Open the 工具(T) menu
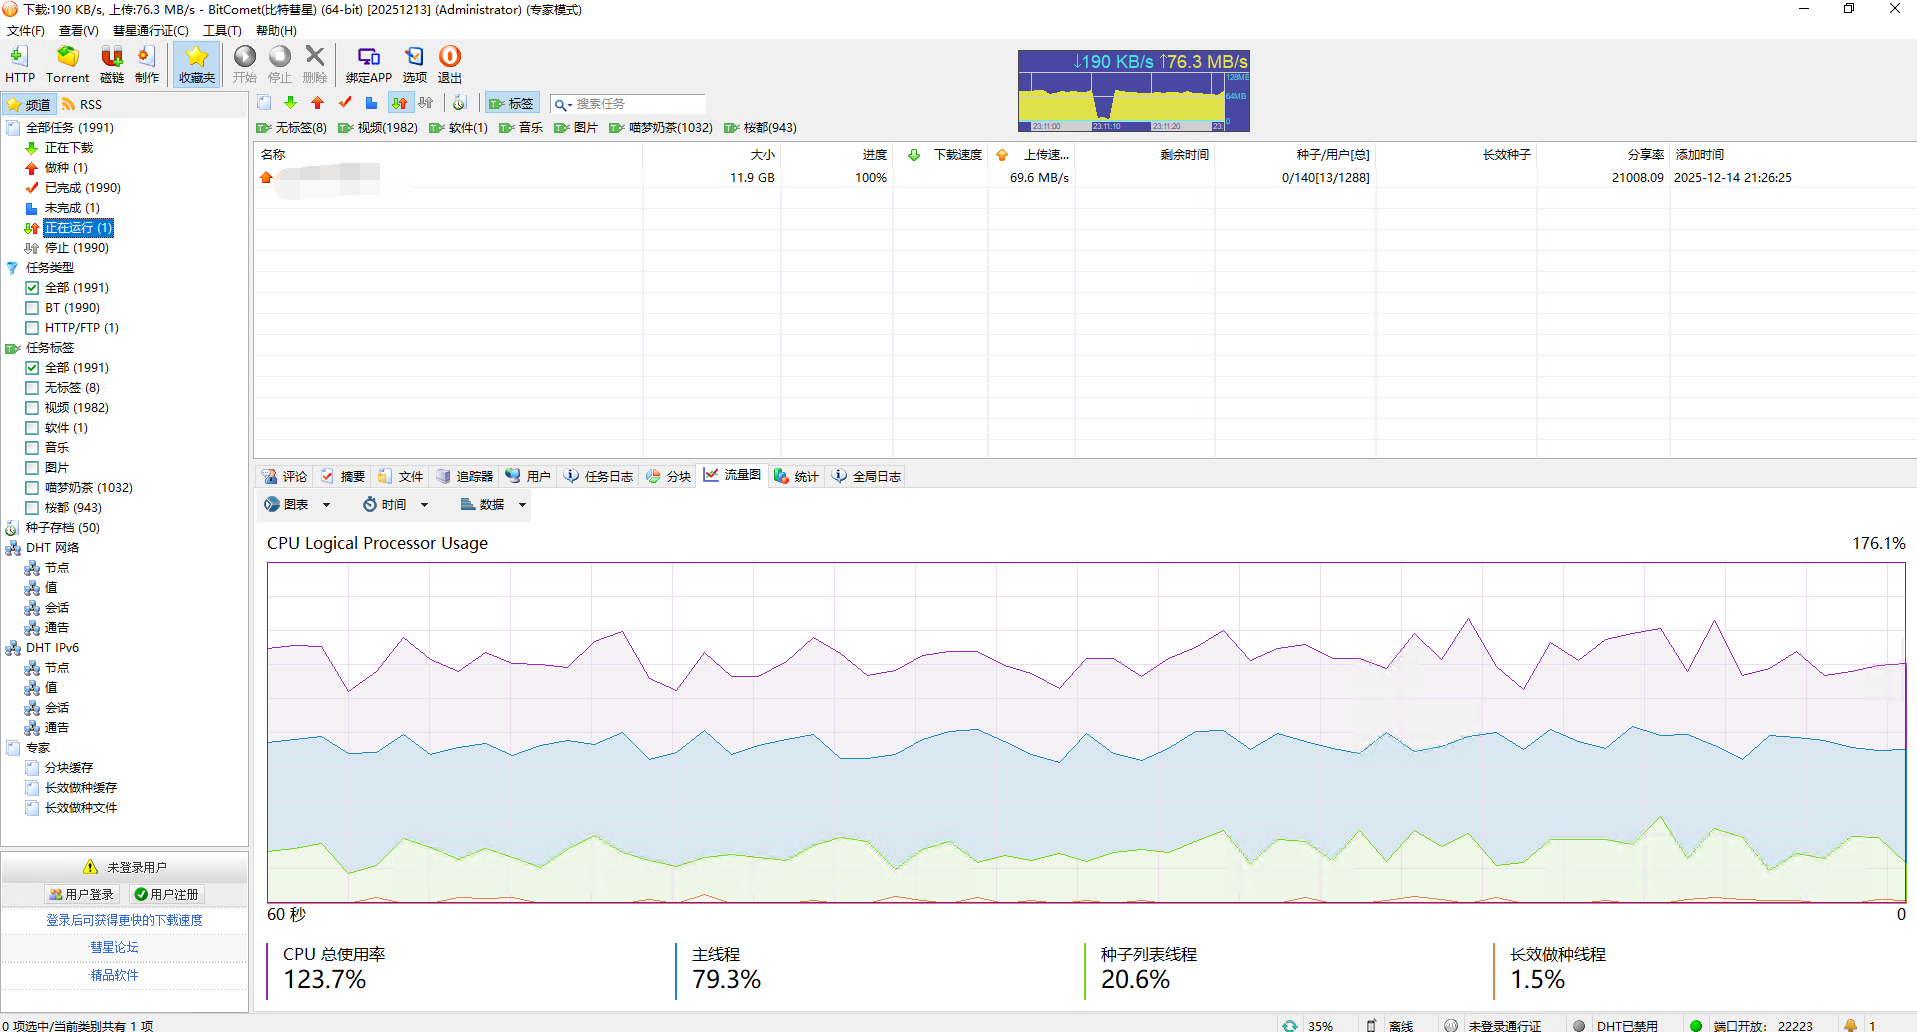 click(222, 31)
